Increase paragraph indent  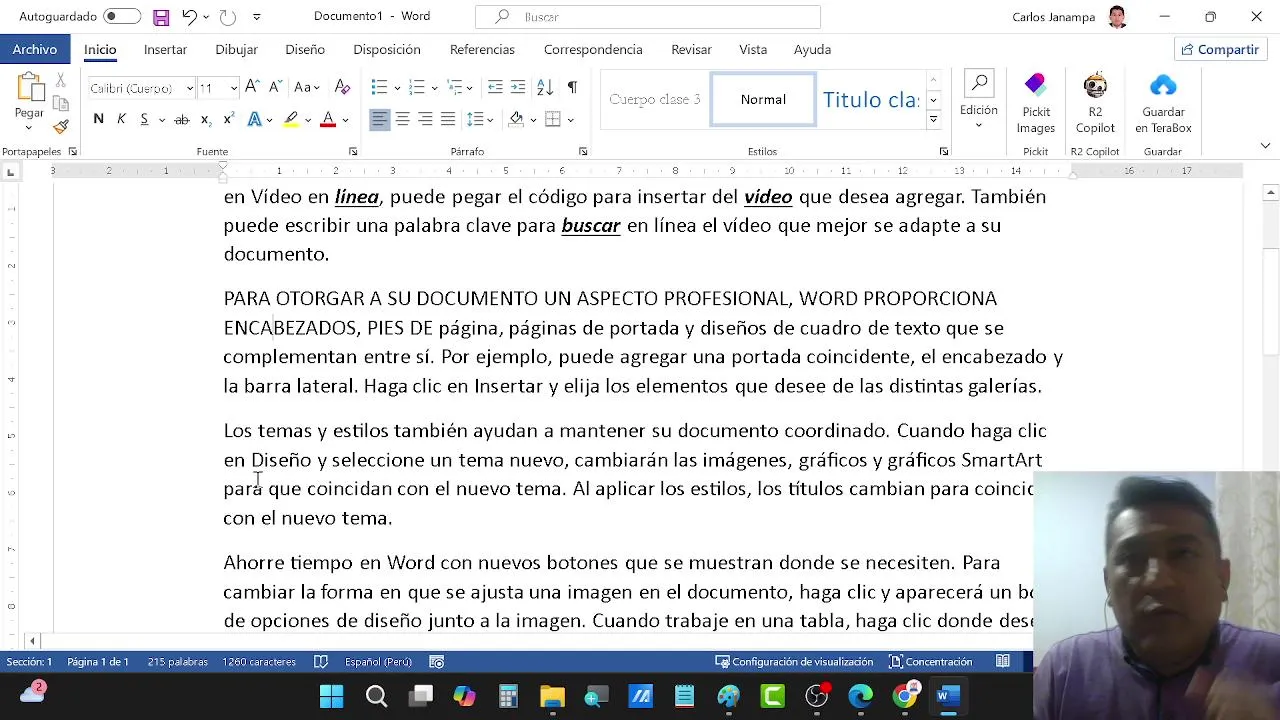point(518,87)
